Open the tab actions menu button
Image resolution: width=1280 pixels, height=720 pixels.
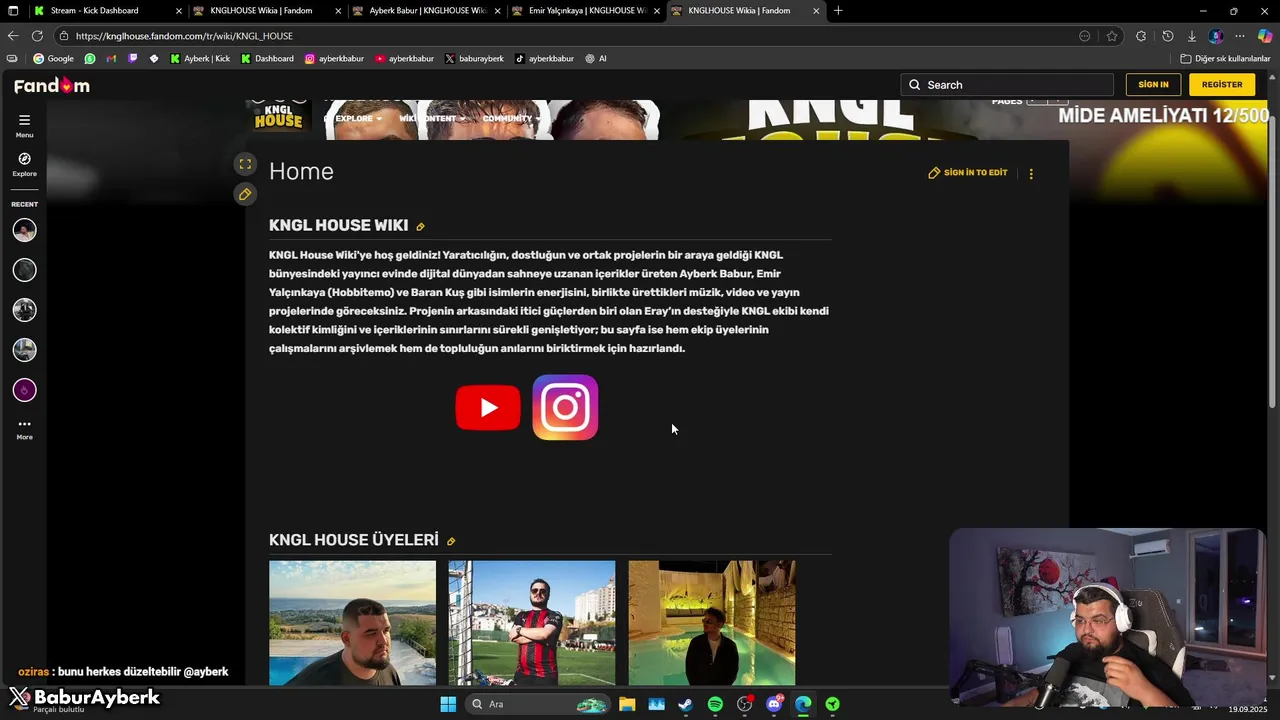[x=13, y=11]
